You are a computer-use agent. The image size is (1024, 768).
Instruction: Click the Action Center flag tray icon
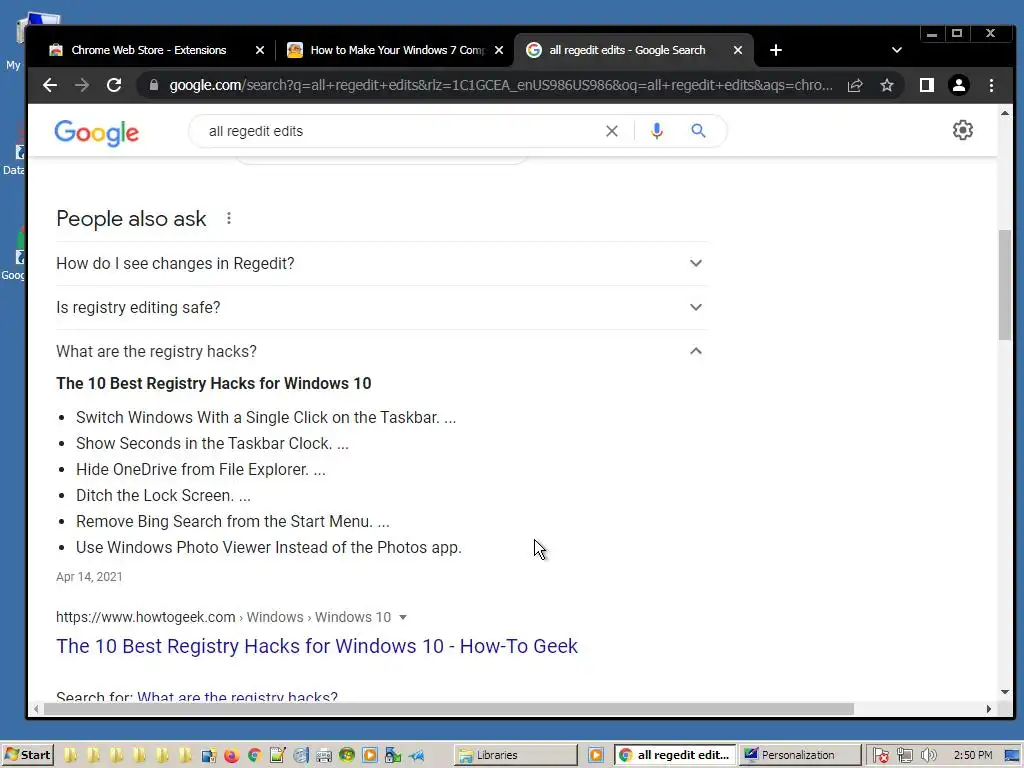click(880, 756)
